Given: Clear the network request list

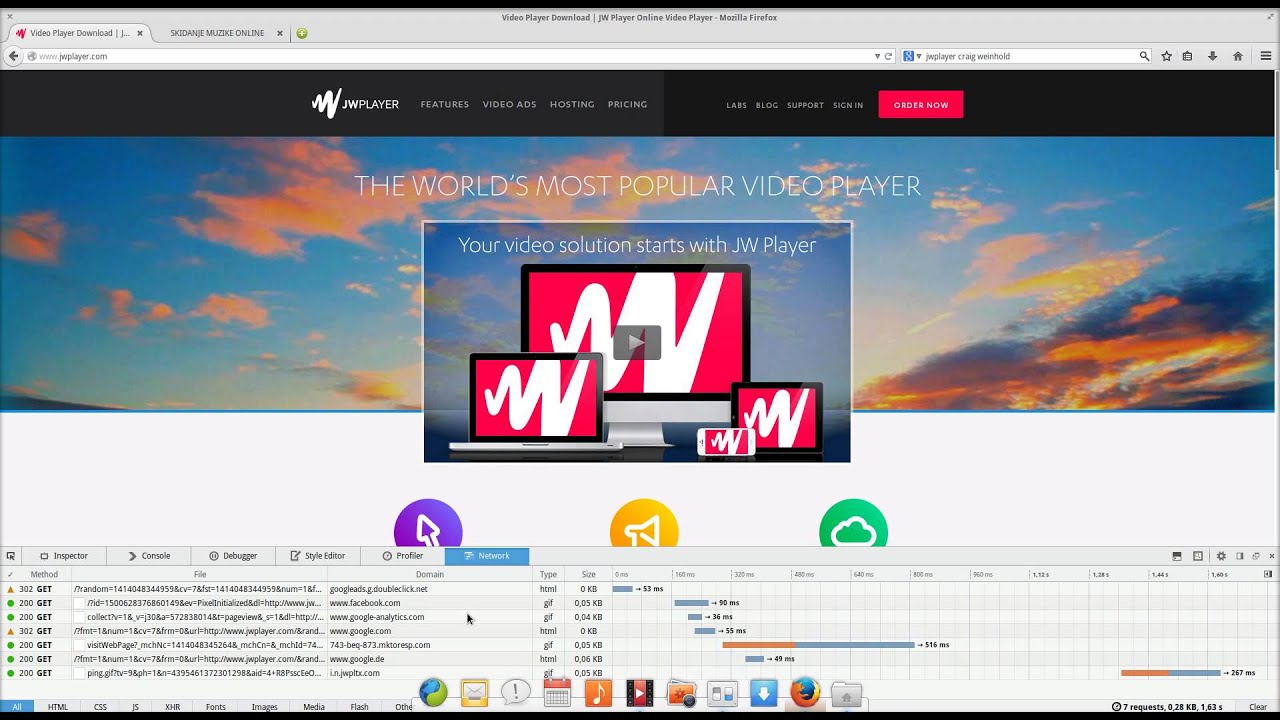Looking at the screenshot, I should (1258, 707).
